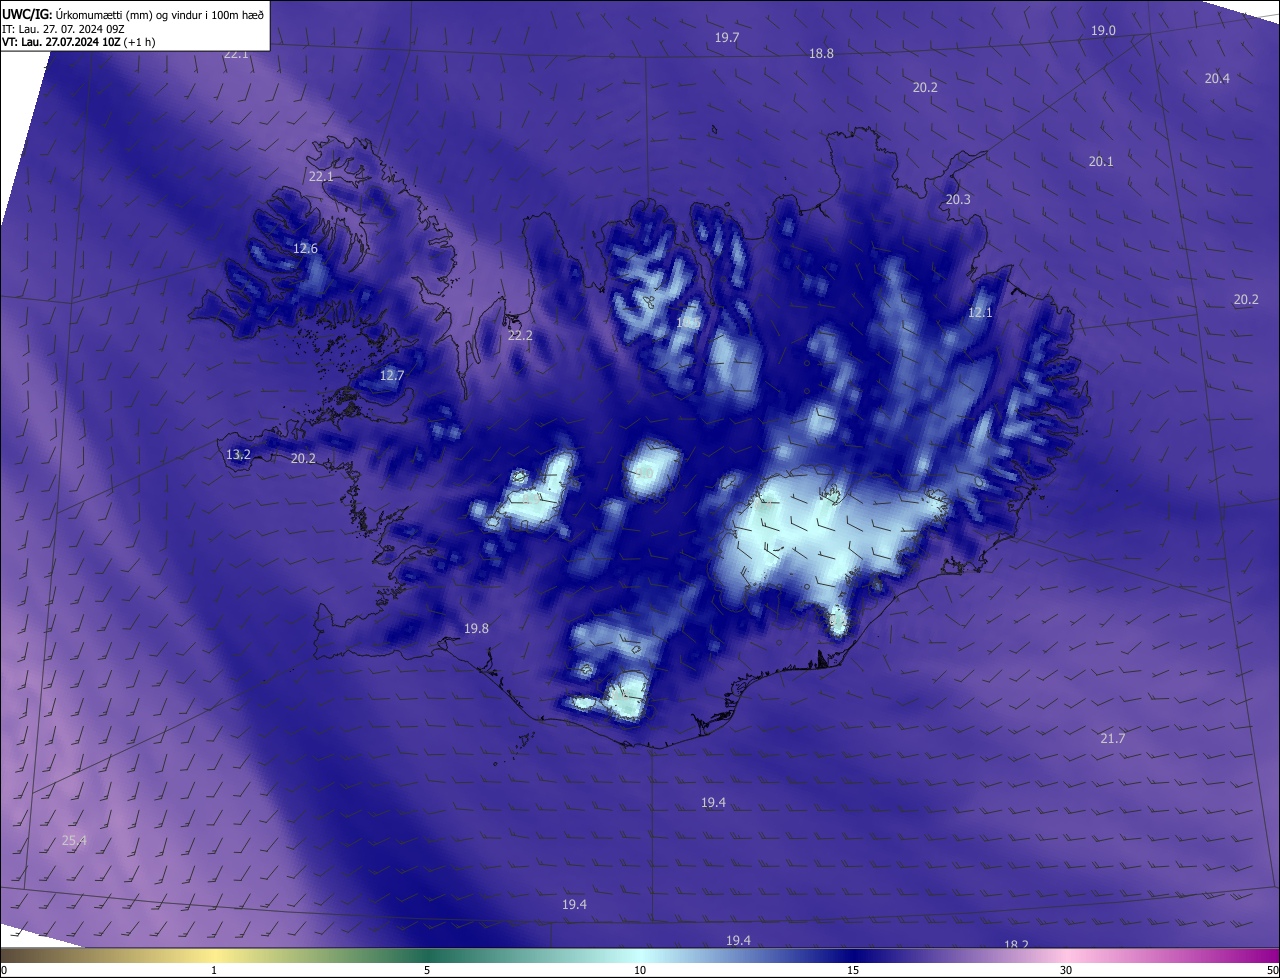
Task: Click the 21.7 value label
Action: 1113,739
